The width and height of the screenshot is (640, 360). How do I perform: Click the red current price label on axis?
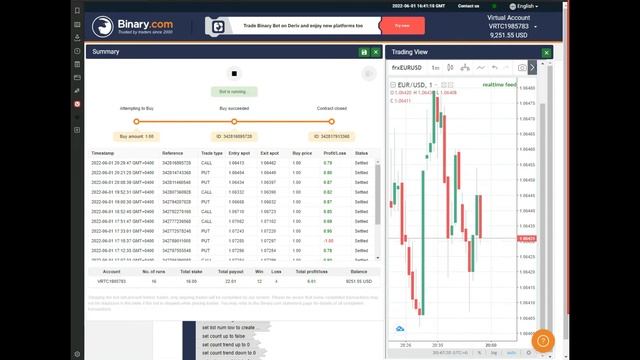click(527, 238)
